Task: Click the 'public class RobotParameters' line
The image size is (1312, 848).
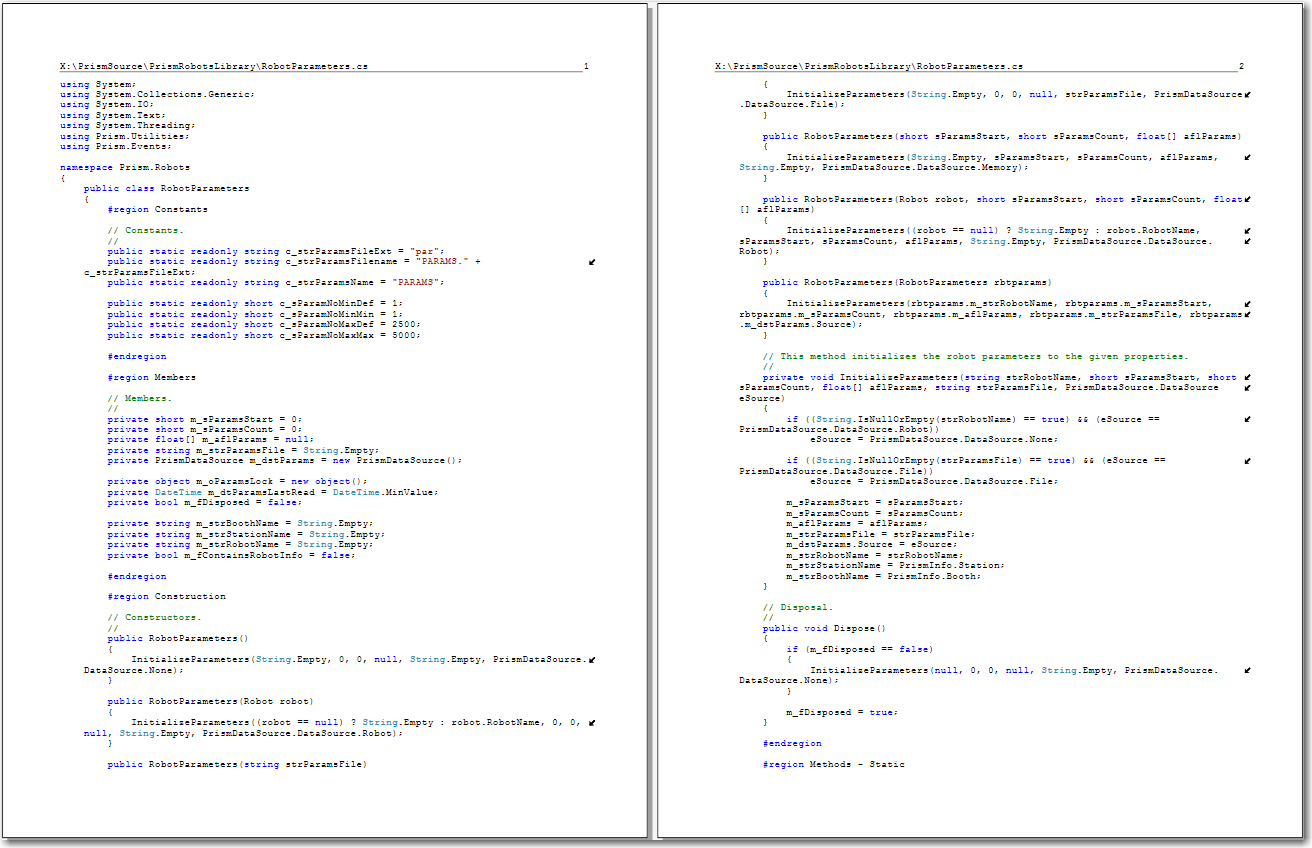Action: pos(167,188)
